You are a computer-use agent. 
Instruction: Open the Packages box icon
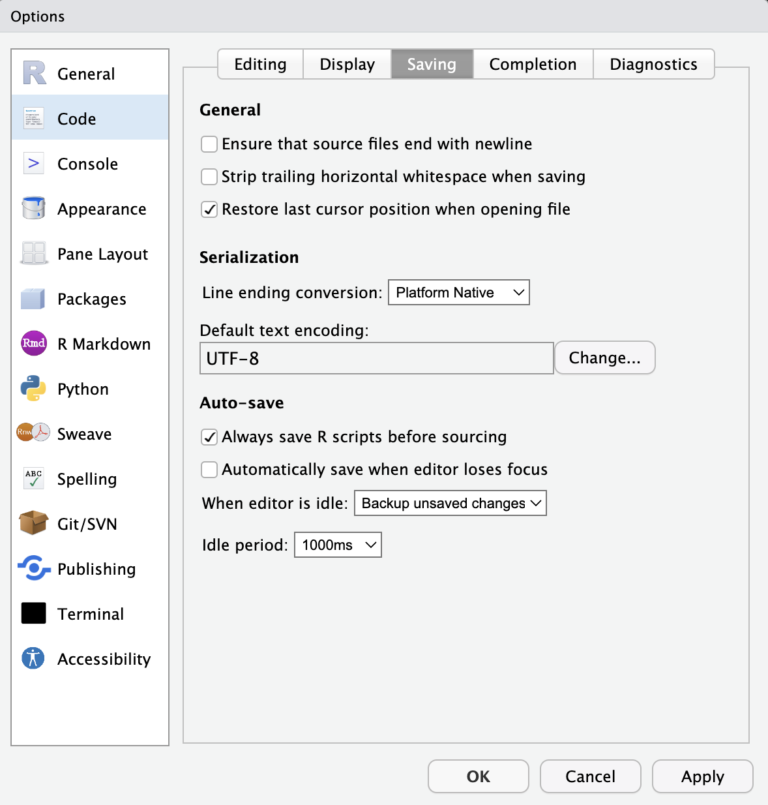coord(34,299)
